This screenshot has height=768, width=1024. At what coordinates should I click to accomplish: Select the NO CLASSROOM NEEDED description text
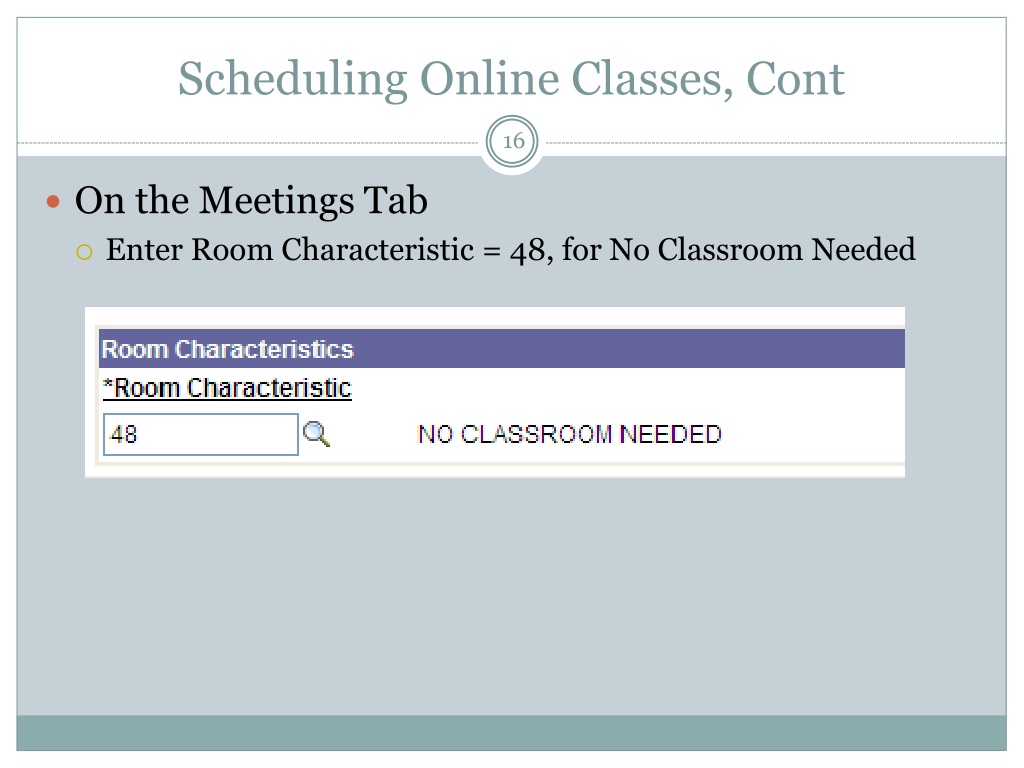tap(569, 434)
